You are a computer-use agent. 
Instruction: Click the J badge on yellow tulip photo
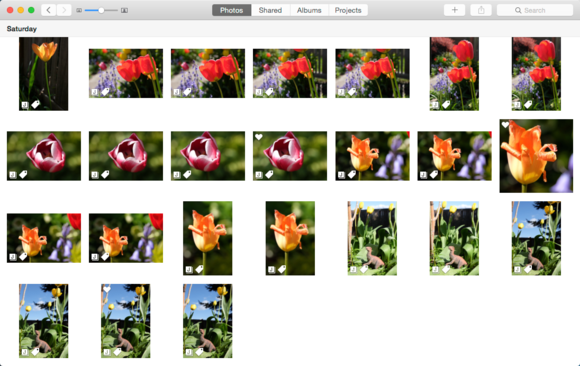pos(24,105)
